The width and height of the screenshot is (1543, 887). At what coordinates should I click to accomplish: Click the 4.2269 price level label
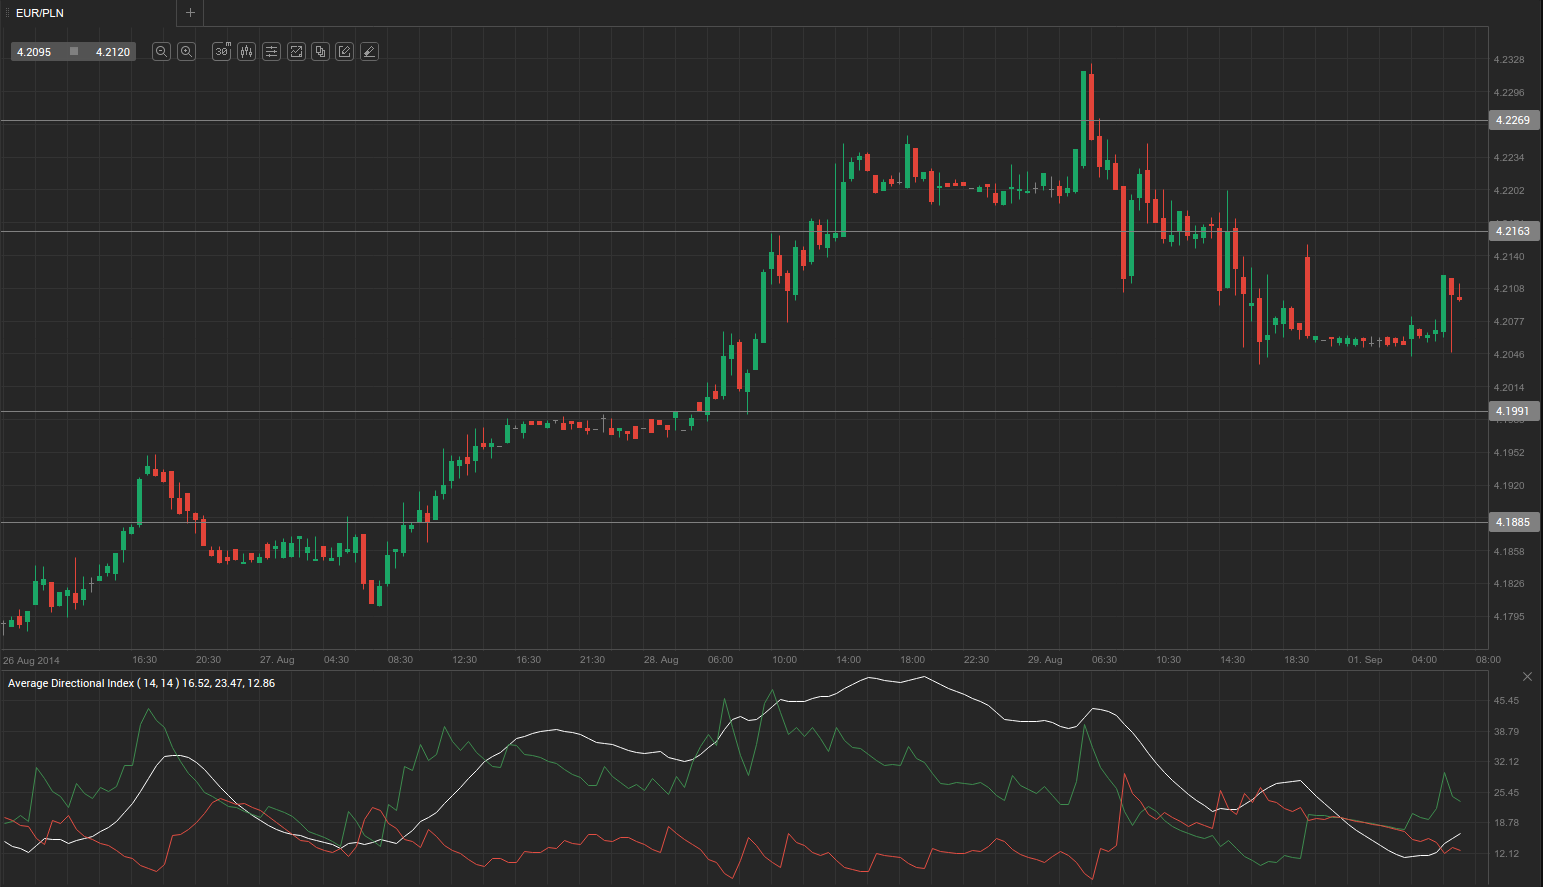[1513, 120]
